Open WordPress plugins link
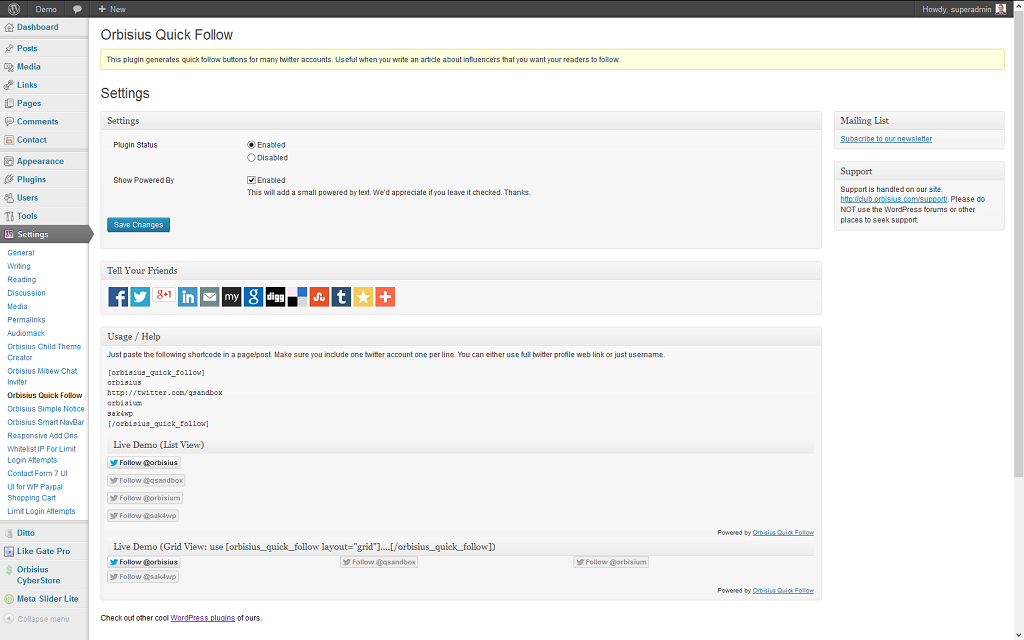The image size is (1024, 640). 202,618
